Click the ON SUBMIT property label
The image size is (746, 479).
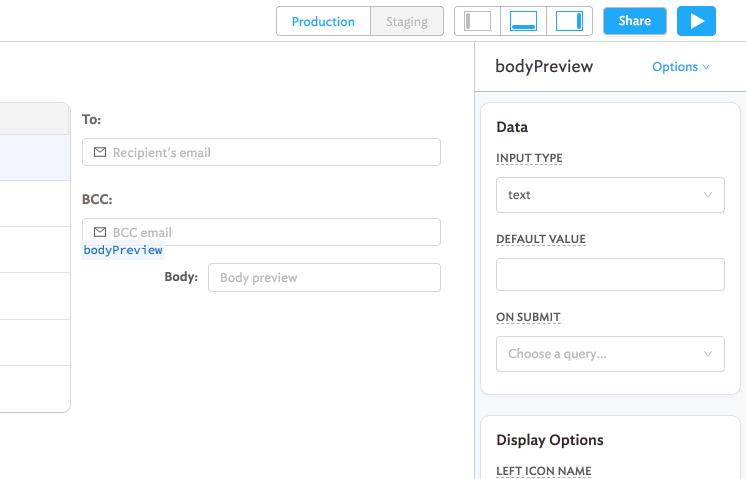(528, 317)
